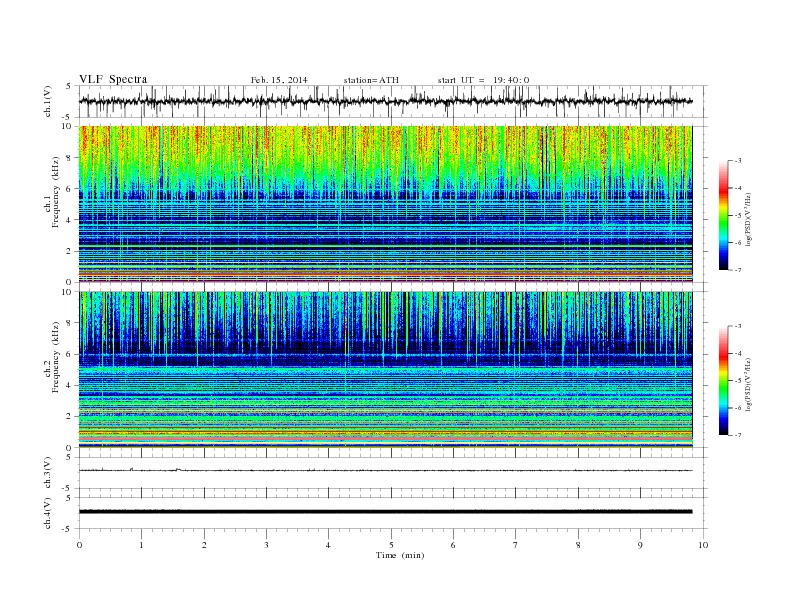Click the ch.1 voltage waveform trace
The image size is (792, 612).
click(385, 101)
